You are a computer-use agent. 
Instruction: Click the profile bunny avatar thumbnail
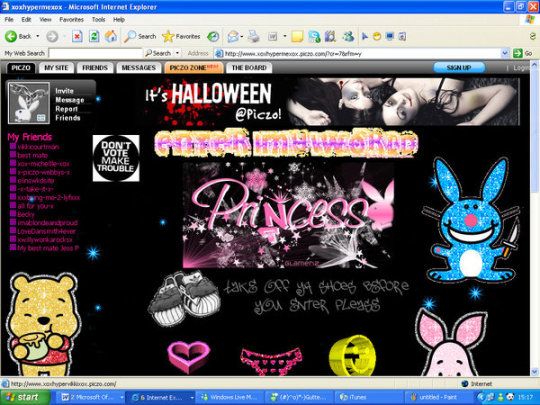[29, 103]
